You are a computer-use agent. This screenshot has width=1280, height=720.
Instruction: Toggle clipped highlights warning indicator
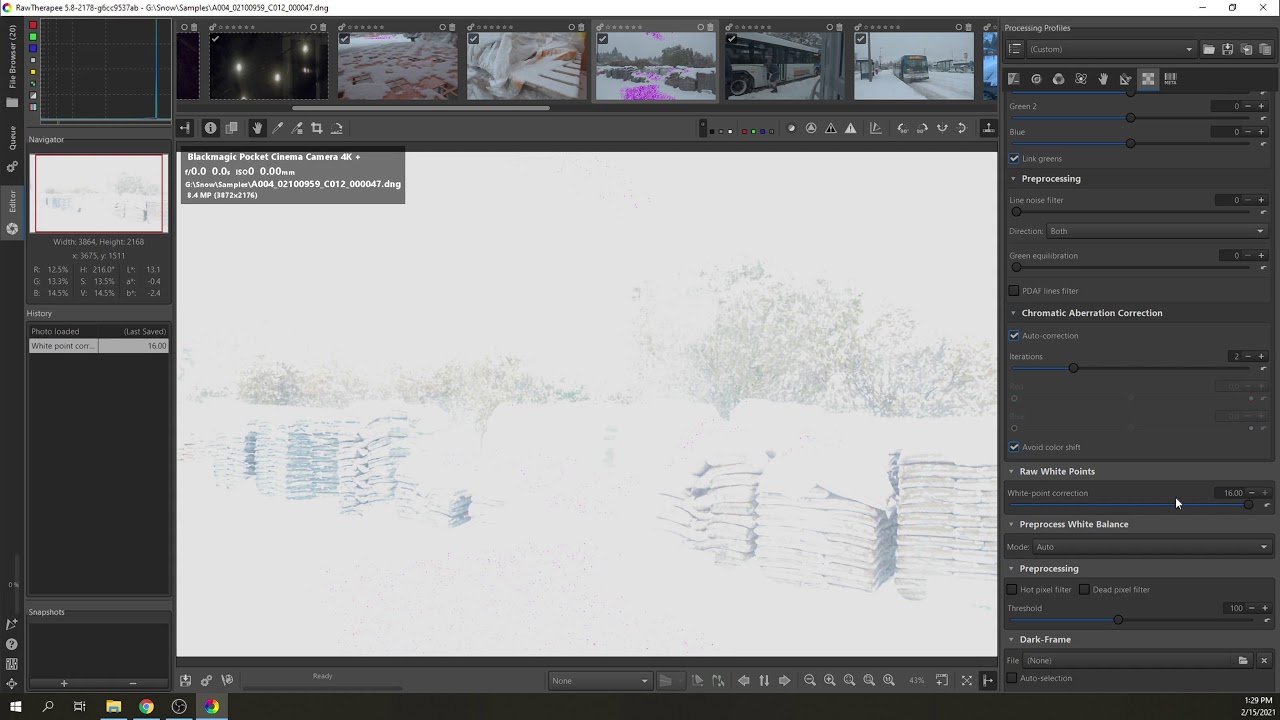point(850,128)
